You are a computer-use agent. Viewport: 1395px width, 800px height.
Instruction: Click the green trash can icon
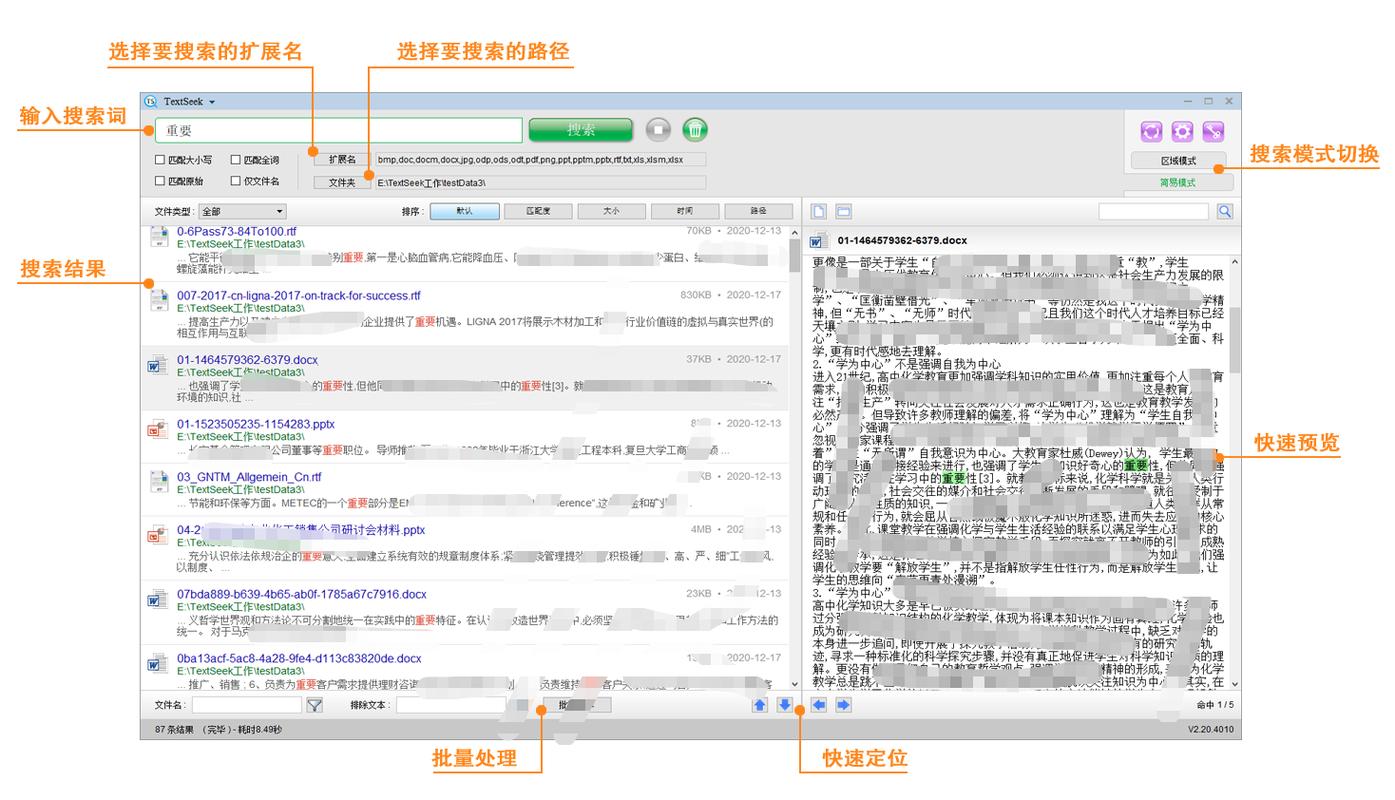695,130
